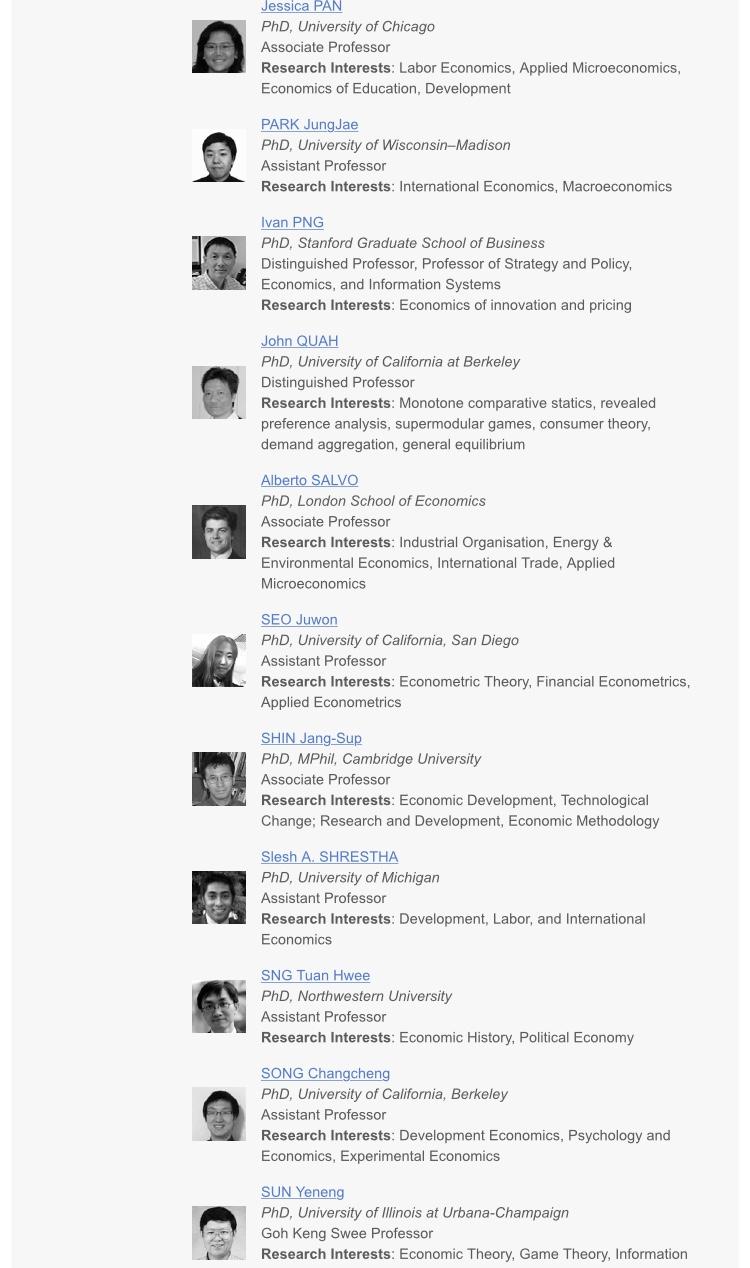Image resolution: width=750 pixels, height=1268 pixels.
Task: Open SNG Tuan Hwee's profile link
Action: click(x=315, y=976)
